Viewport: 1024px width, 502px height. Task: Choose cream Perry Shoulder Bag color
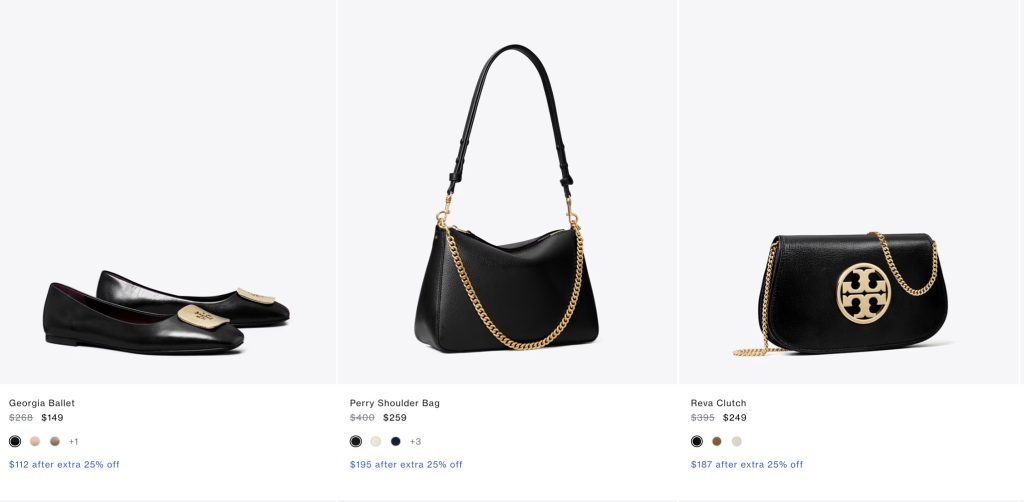(376, 441)
